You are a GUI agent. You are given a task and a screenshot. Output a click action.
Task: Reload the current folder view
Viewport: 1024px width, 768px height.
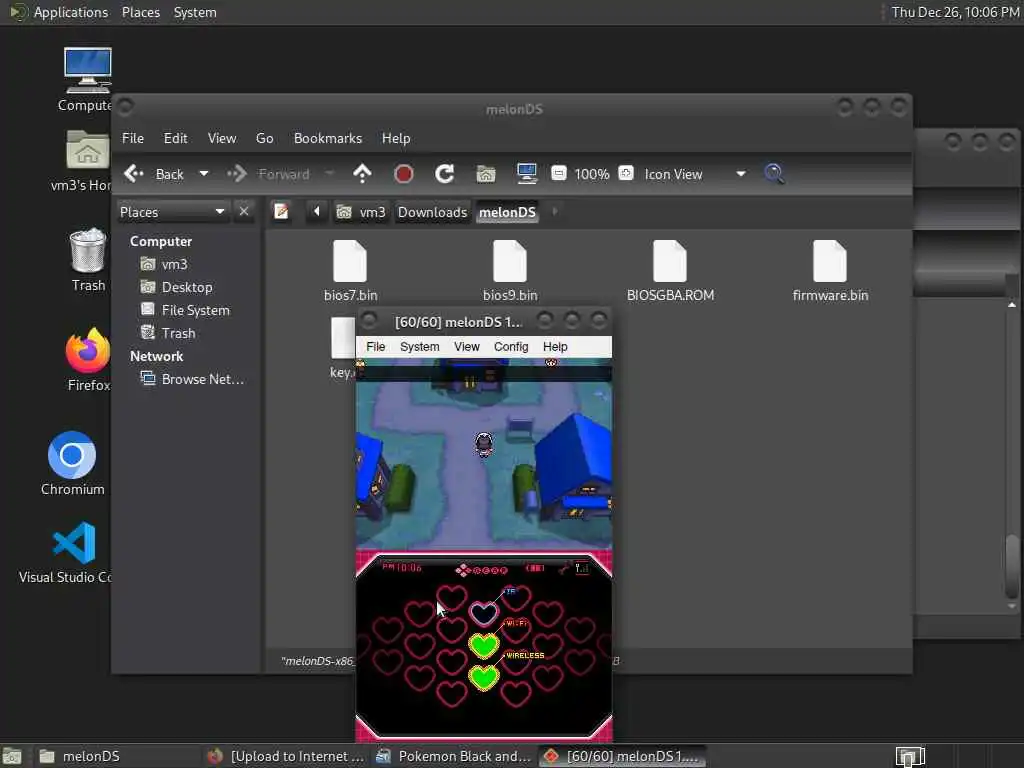tap(445, 174)
